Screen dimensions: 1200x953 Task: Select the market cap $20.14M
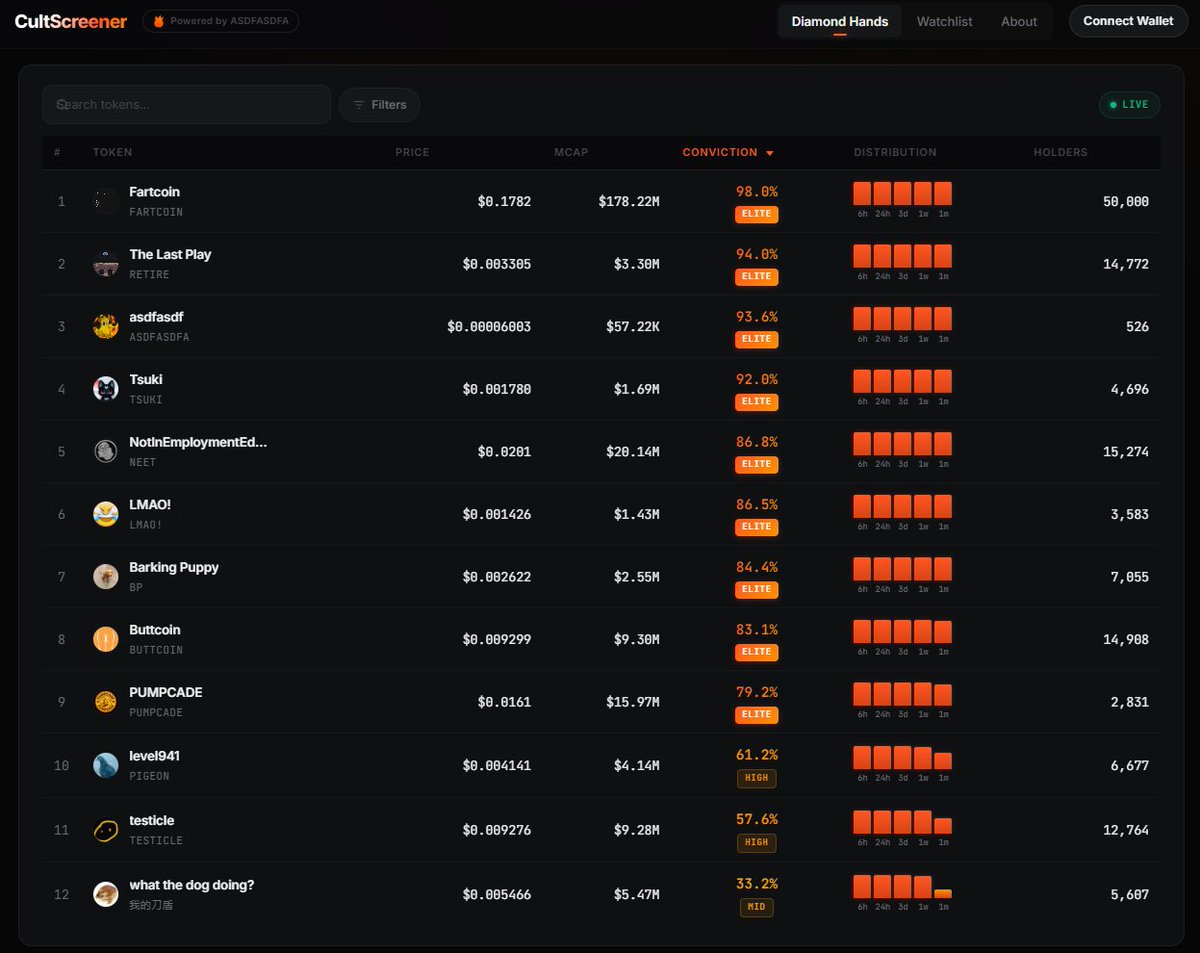point(633,452)
